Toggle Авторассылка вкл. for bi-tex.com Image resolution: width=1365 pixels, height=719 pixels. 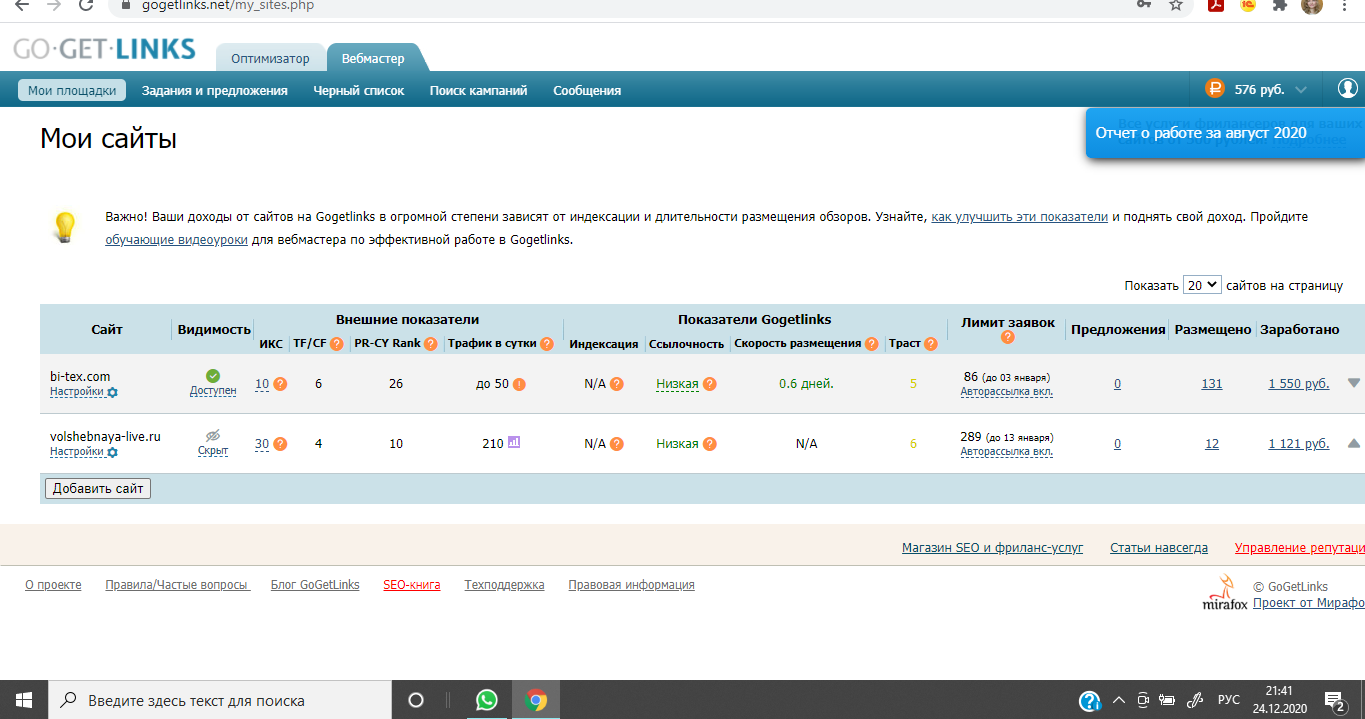pyautogui.click(x=1006, y=392)
